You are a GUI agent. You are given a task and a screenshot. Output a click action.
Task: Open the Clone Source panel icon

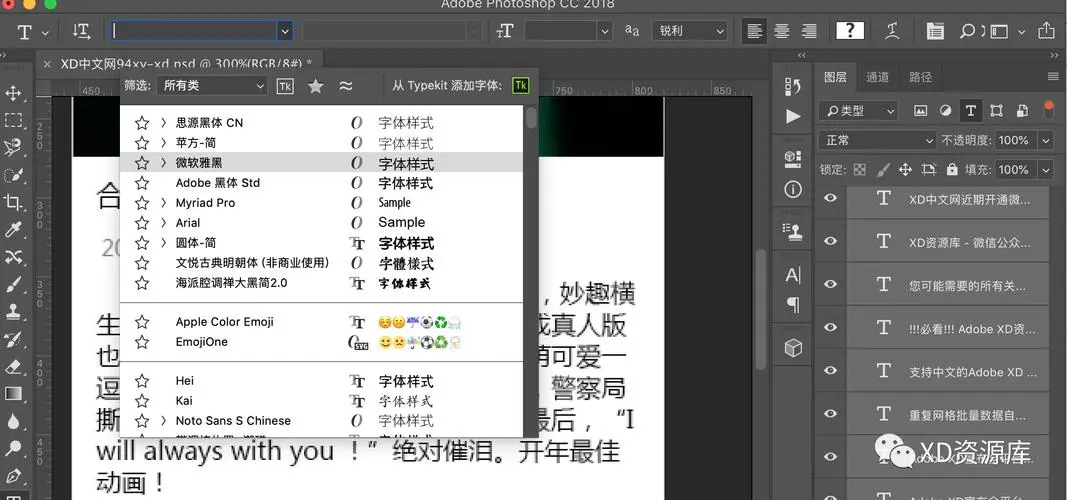click(x=793, y=231)
